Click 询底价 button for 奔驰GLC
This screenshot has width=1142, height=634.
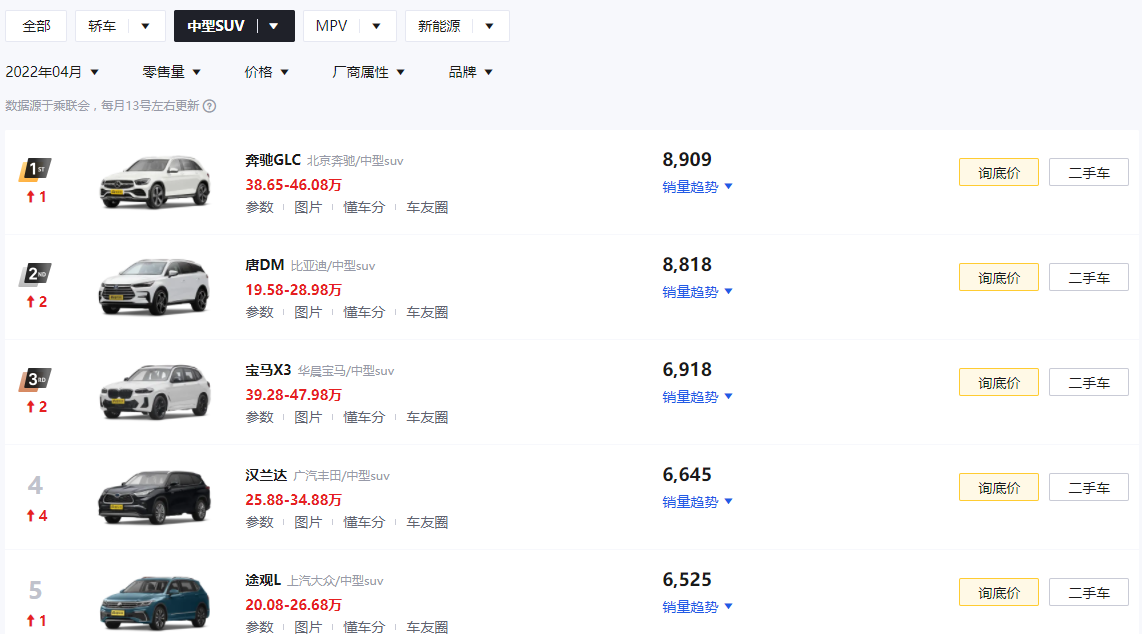point(999,173)
